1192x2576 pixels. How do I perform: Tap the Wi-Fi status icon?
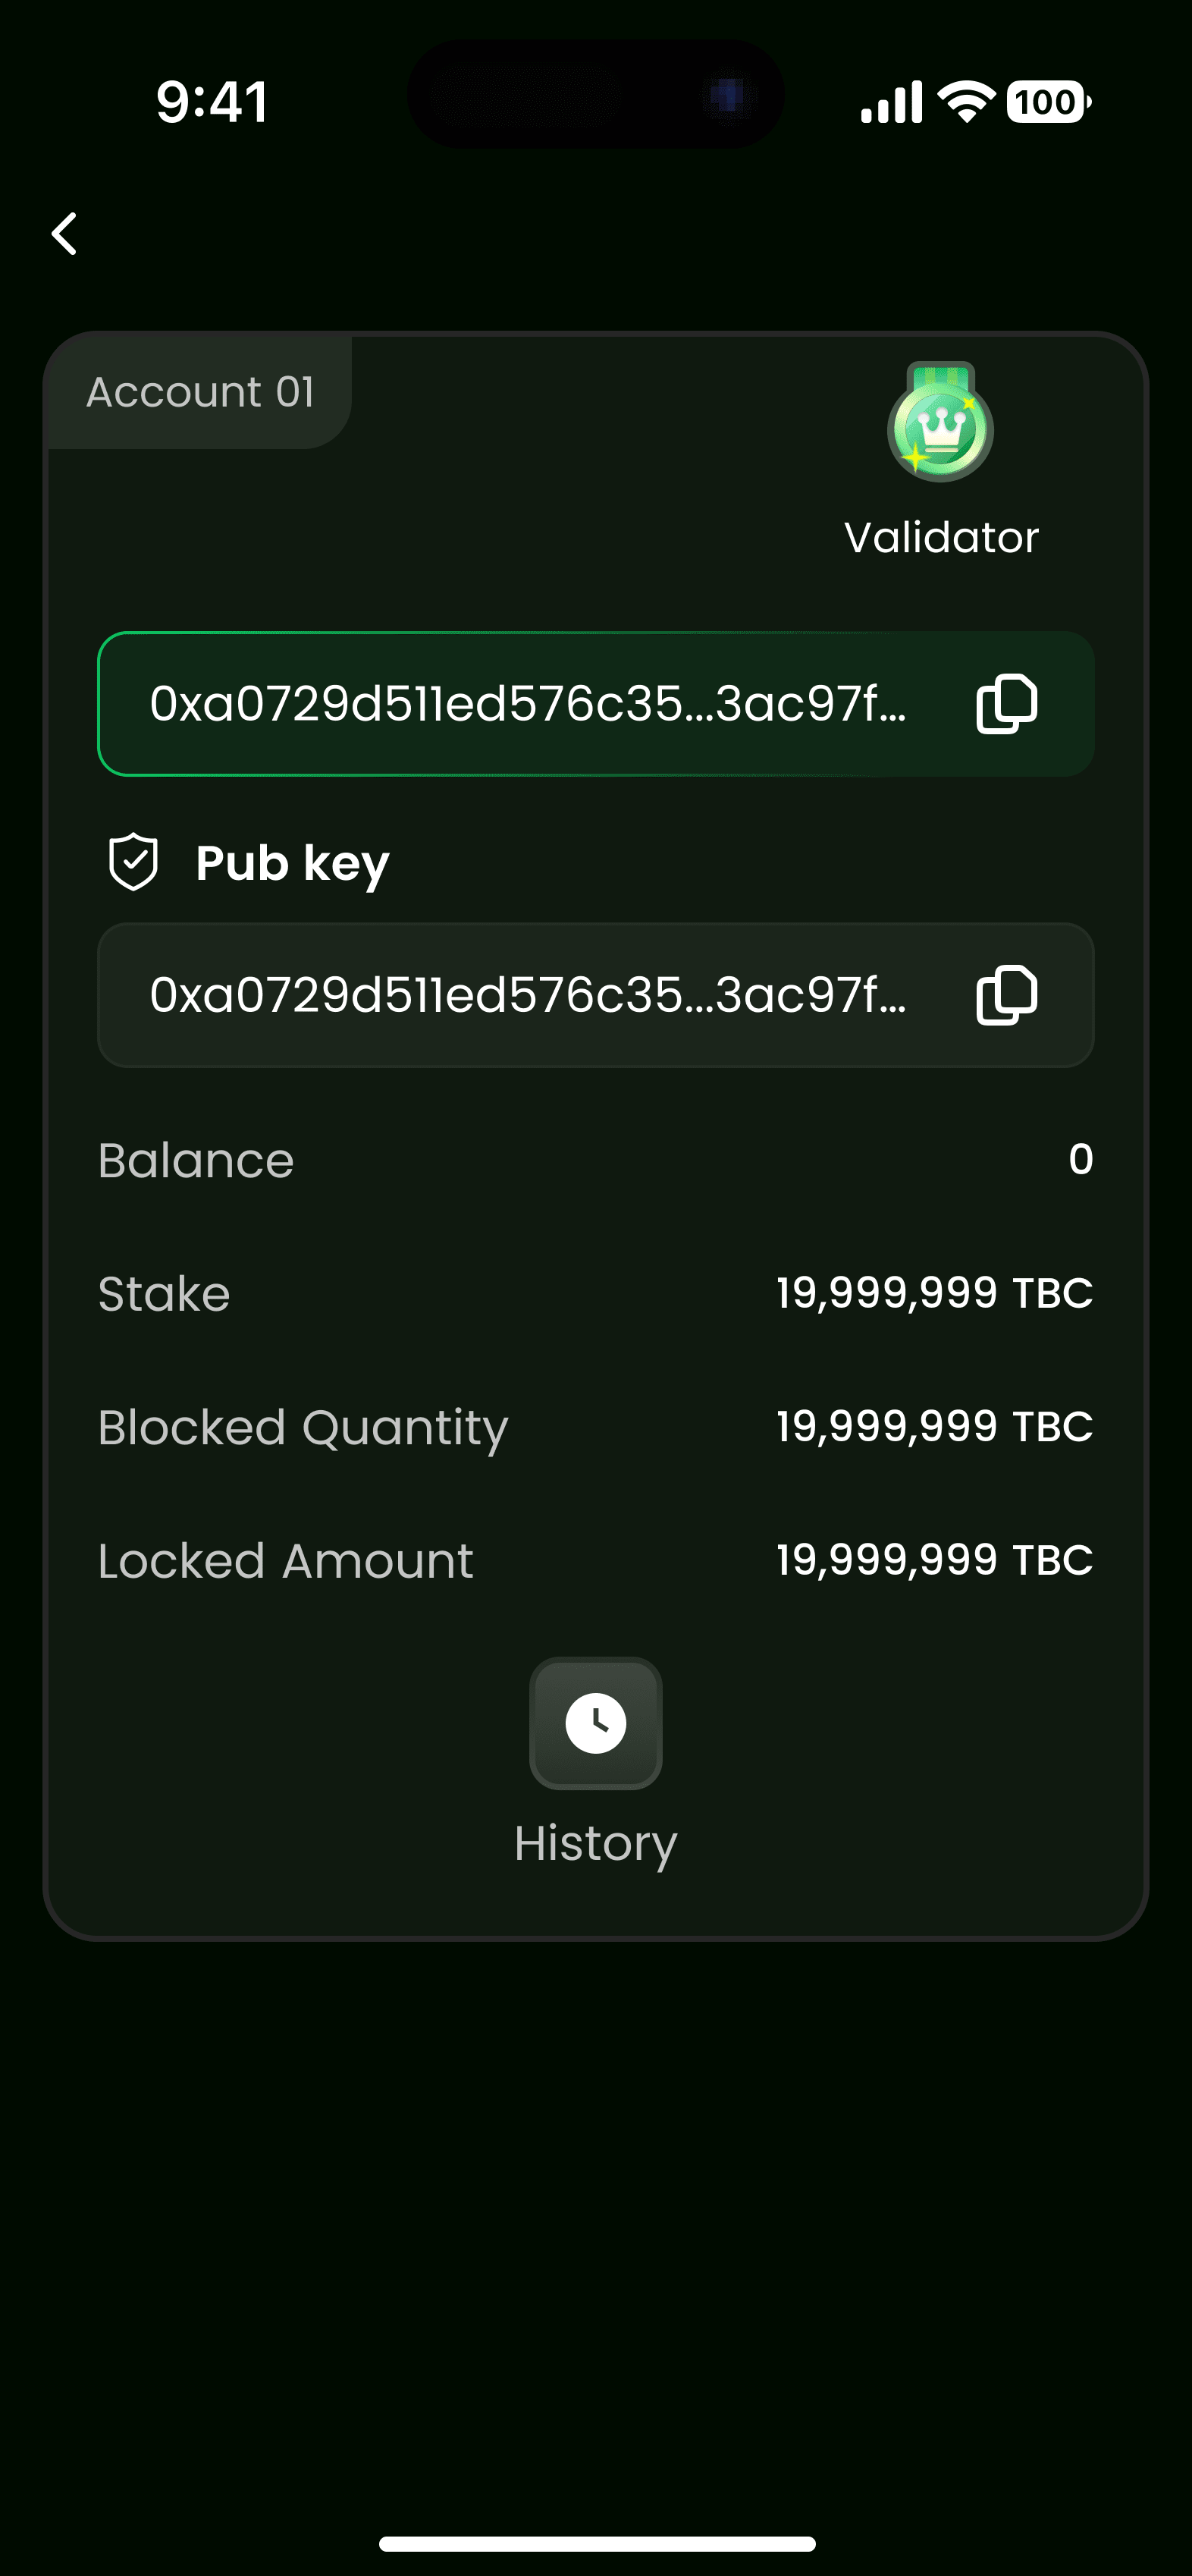point(966,102)
